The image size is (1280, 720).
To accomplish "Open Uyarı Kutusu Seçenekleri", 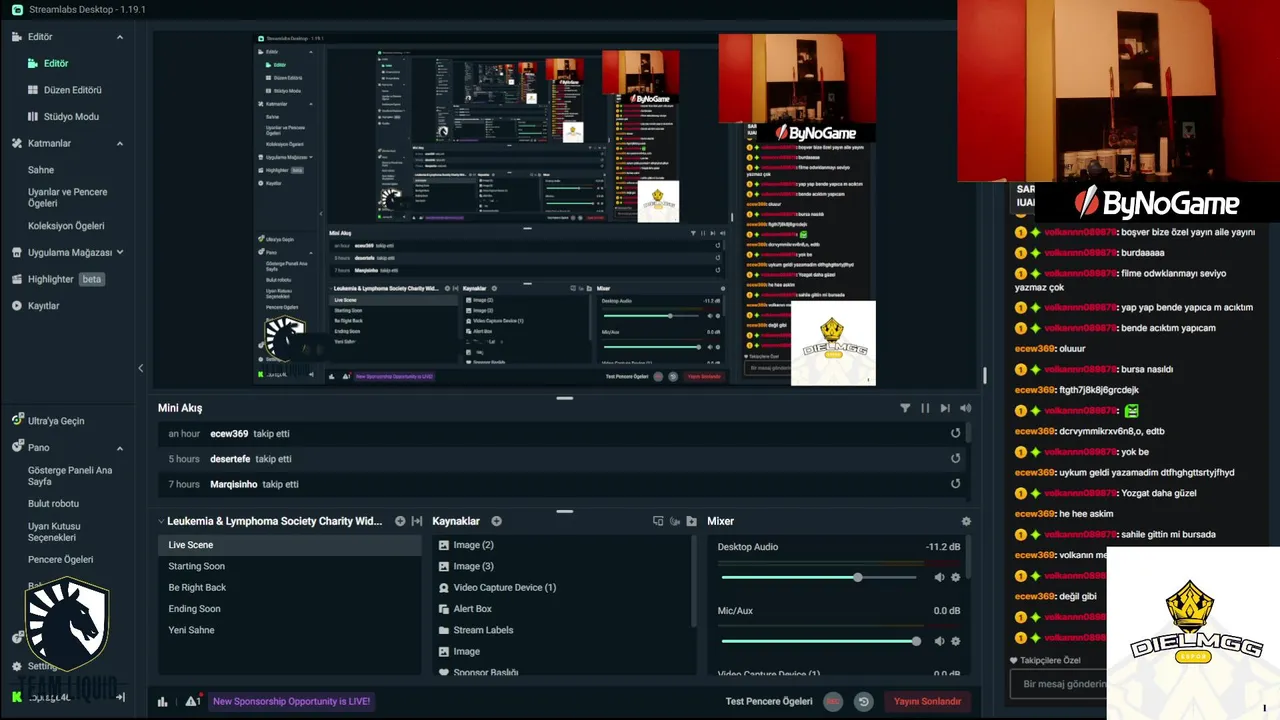I will pyautogui.click(x=54, y=532).
